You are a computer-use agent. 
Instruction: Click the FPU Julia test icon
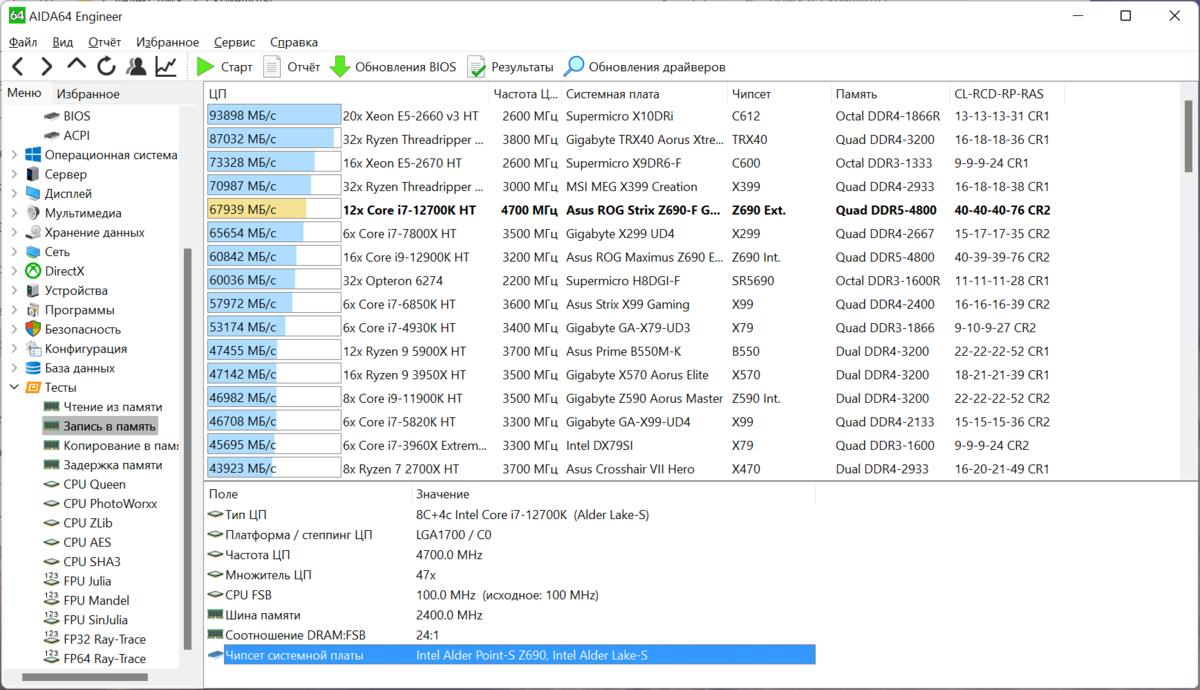52,581
